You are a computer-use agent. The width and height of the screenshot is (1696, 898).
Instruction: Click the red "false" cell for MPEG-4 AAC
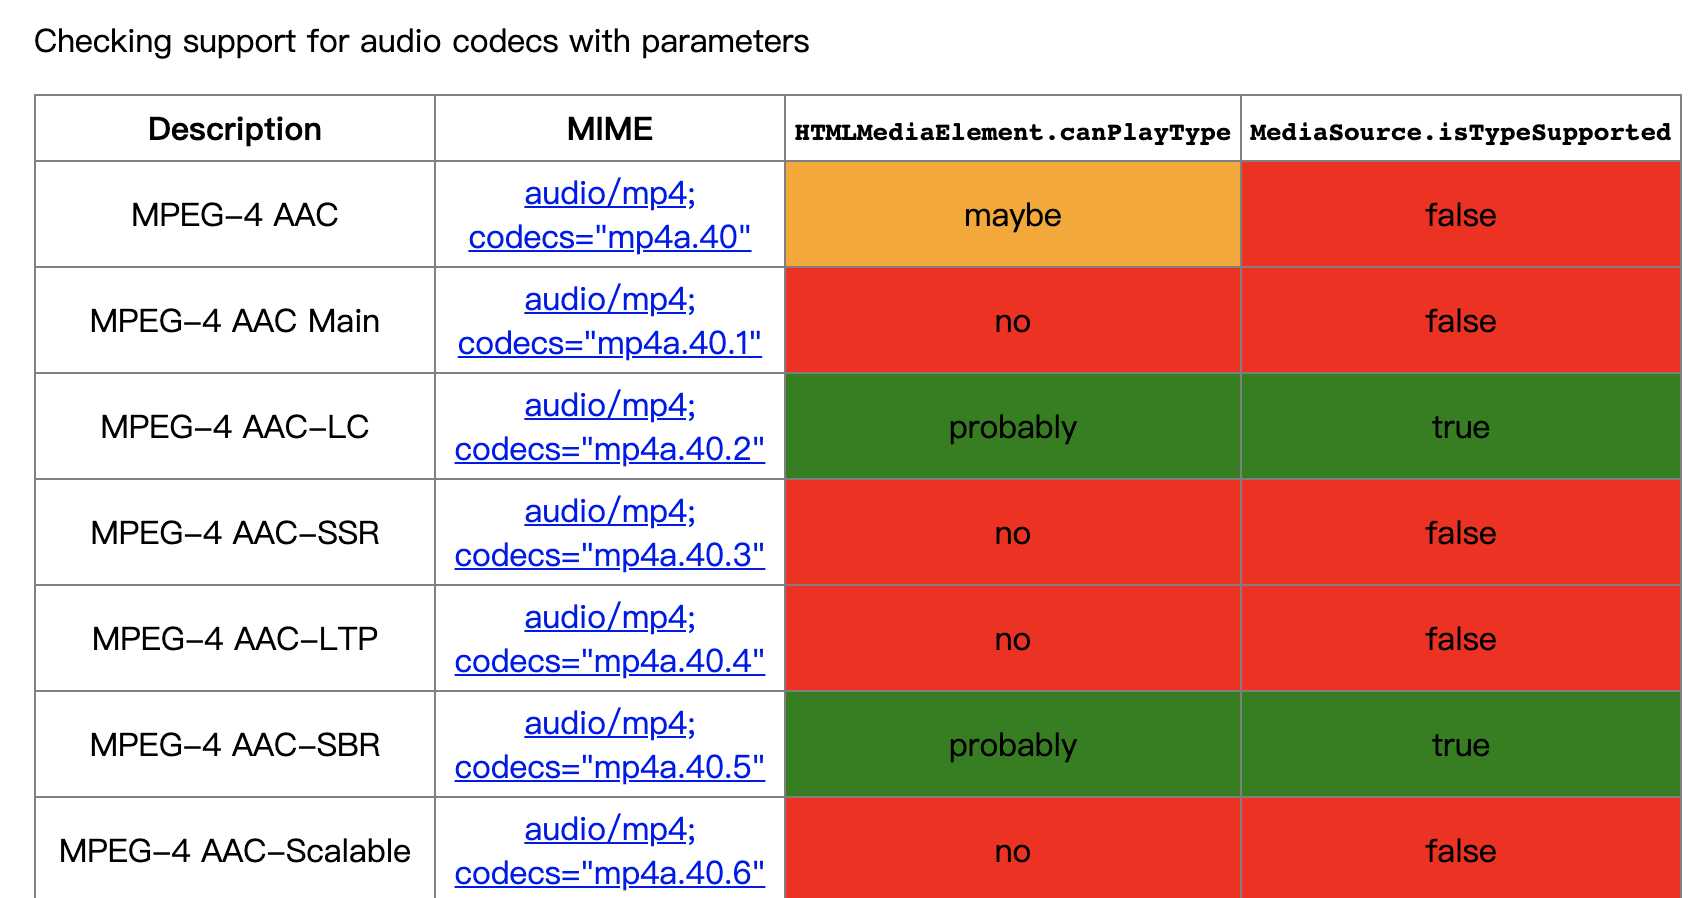(x=1460, y=214)
